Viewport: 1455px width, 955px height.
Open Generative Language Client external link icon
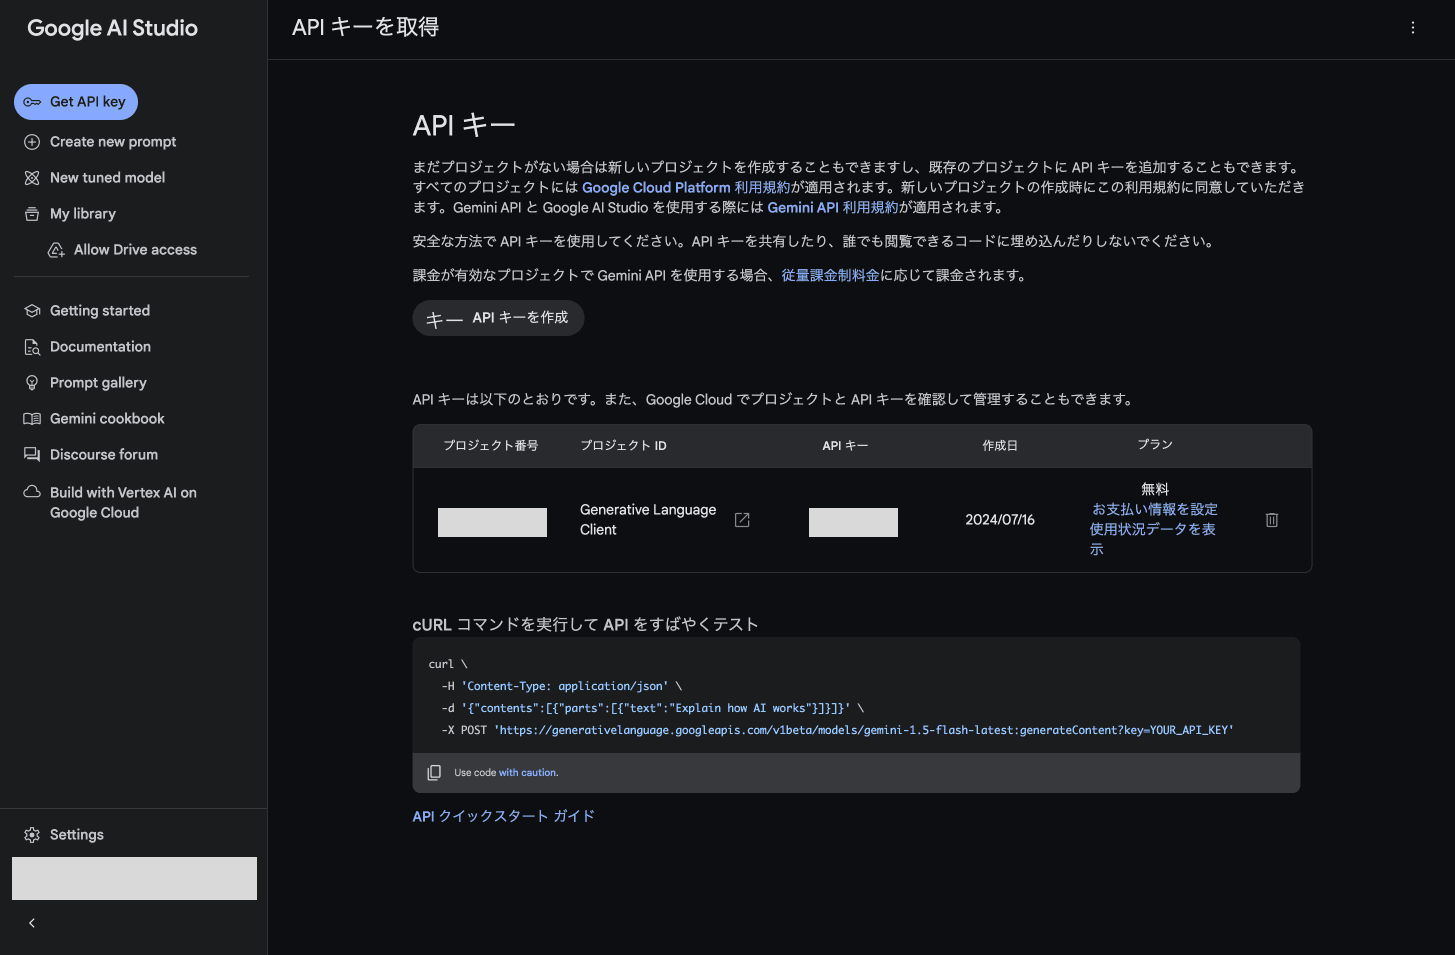pyautogui.click(x=742, y=520)
